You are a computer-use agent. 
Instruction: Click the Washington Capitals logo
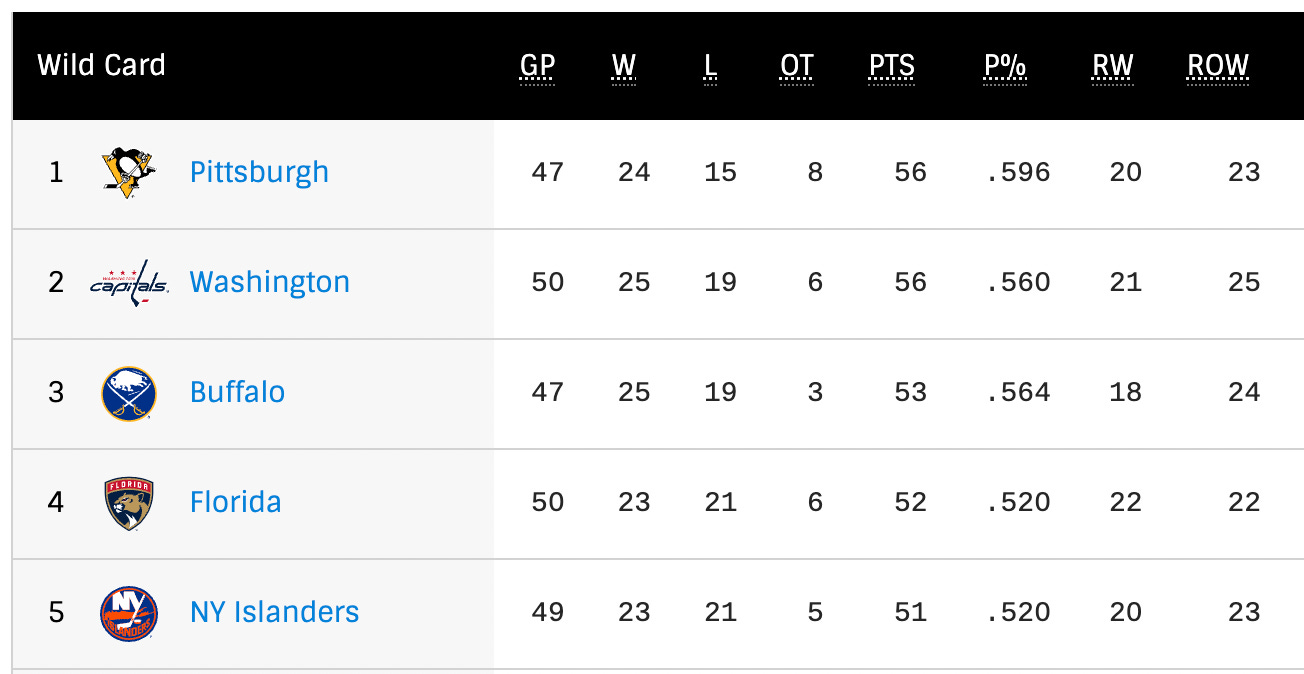coord(129,283)
